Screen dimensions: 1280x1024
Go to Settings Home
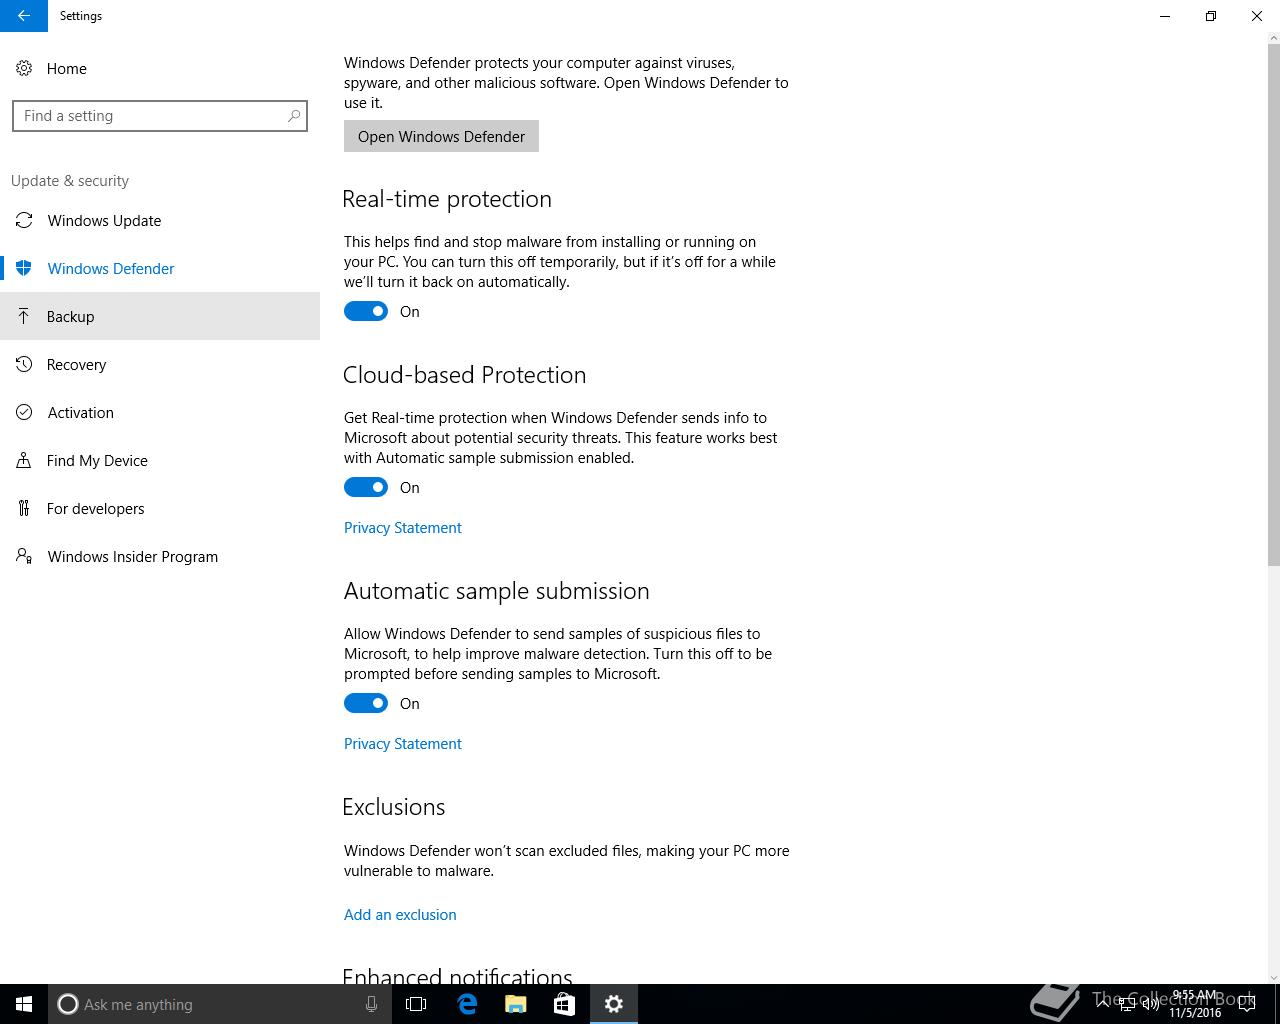coord(160,68)
